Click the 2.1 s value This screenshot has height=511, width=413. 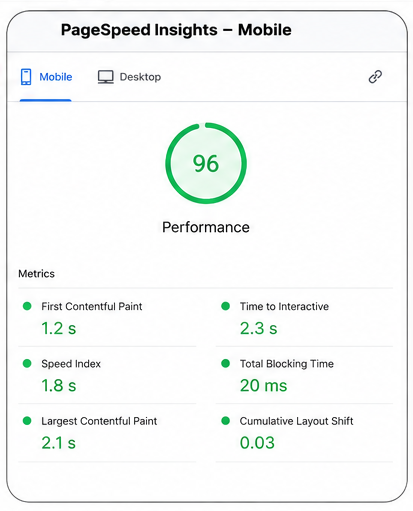(x=59, y=443)
